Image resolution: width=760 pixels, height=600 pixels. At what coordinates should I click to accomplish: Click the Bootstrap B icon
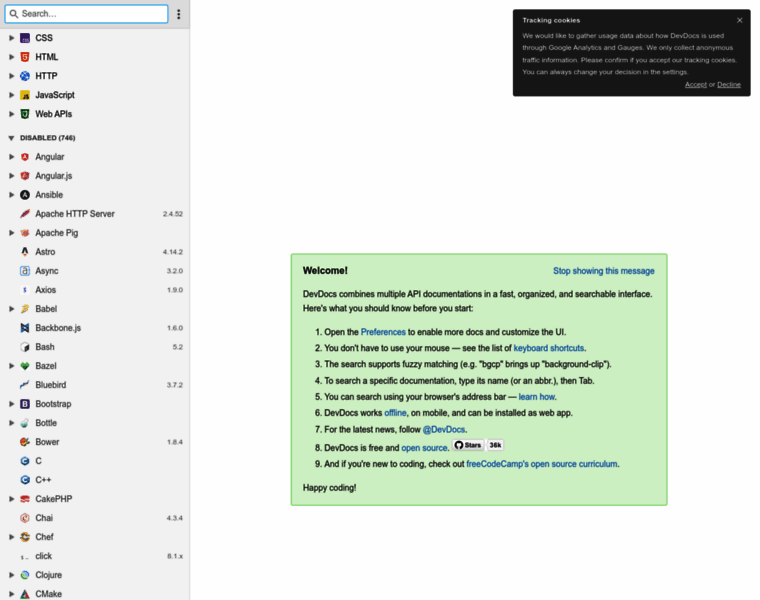tap(25, 404)
